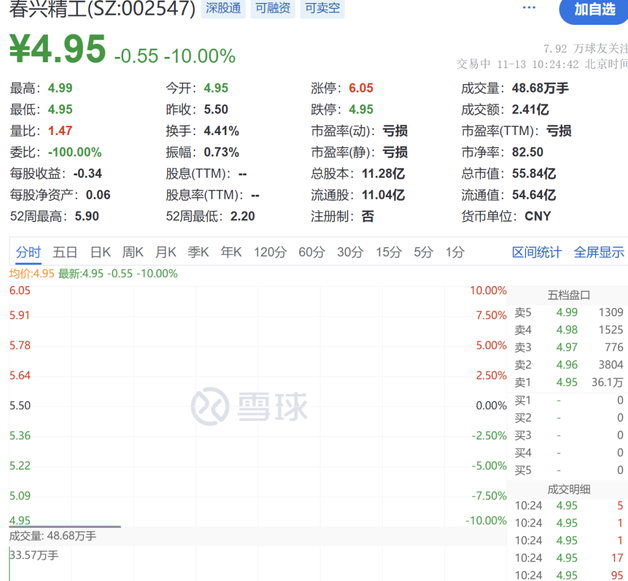The height and width of the screenshot is (581, 628).
Task: Open the three-dot more options menu
Action: 529,8
